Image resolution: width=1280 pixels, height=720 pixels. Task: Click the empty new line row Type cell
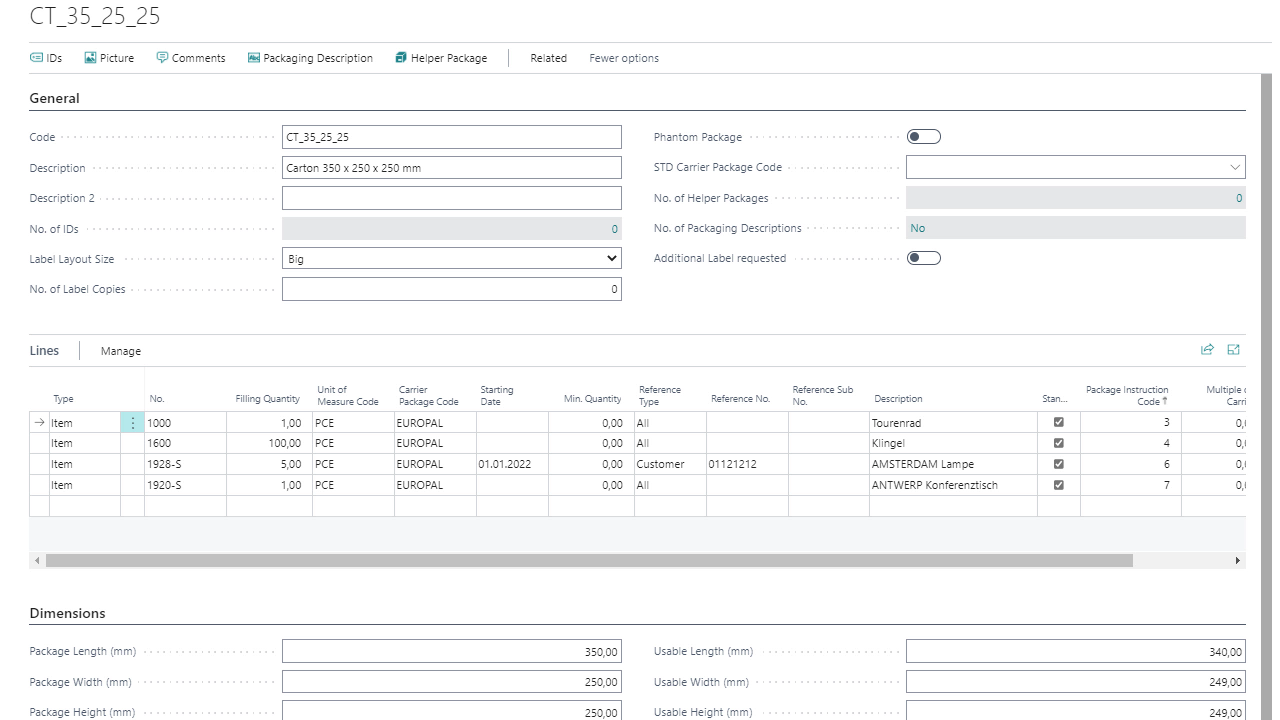[84, 506]
